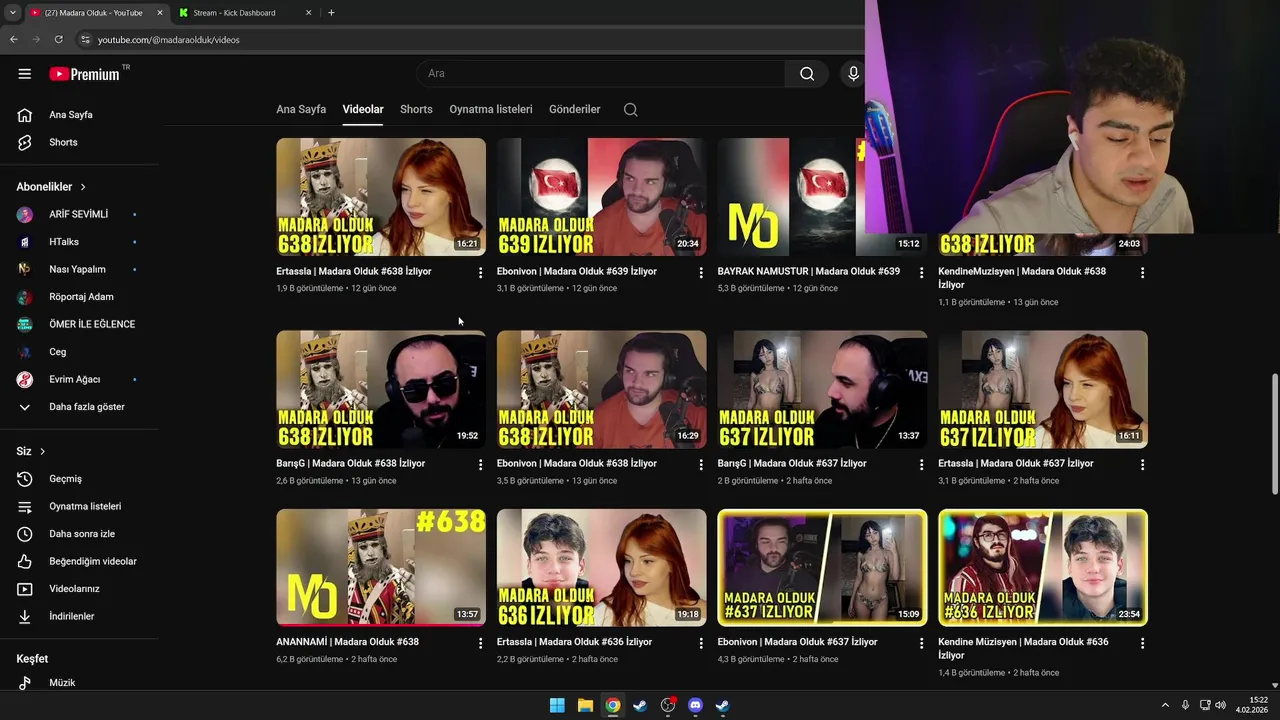Image resolution: width=1280 pixels, height=720 pixels.
Task: Open options for KendineMuzisyen #638 video
Action: pyautogui.click(x=1142, y=272)
